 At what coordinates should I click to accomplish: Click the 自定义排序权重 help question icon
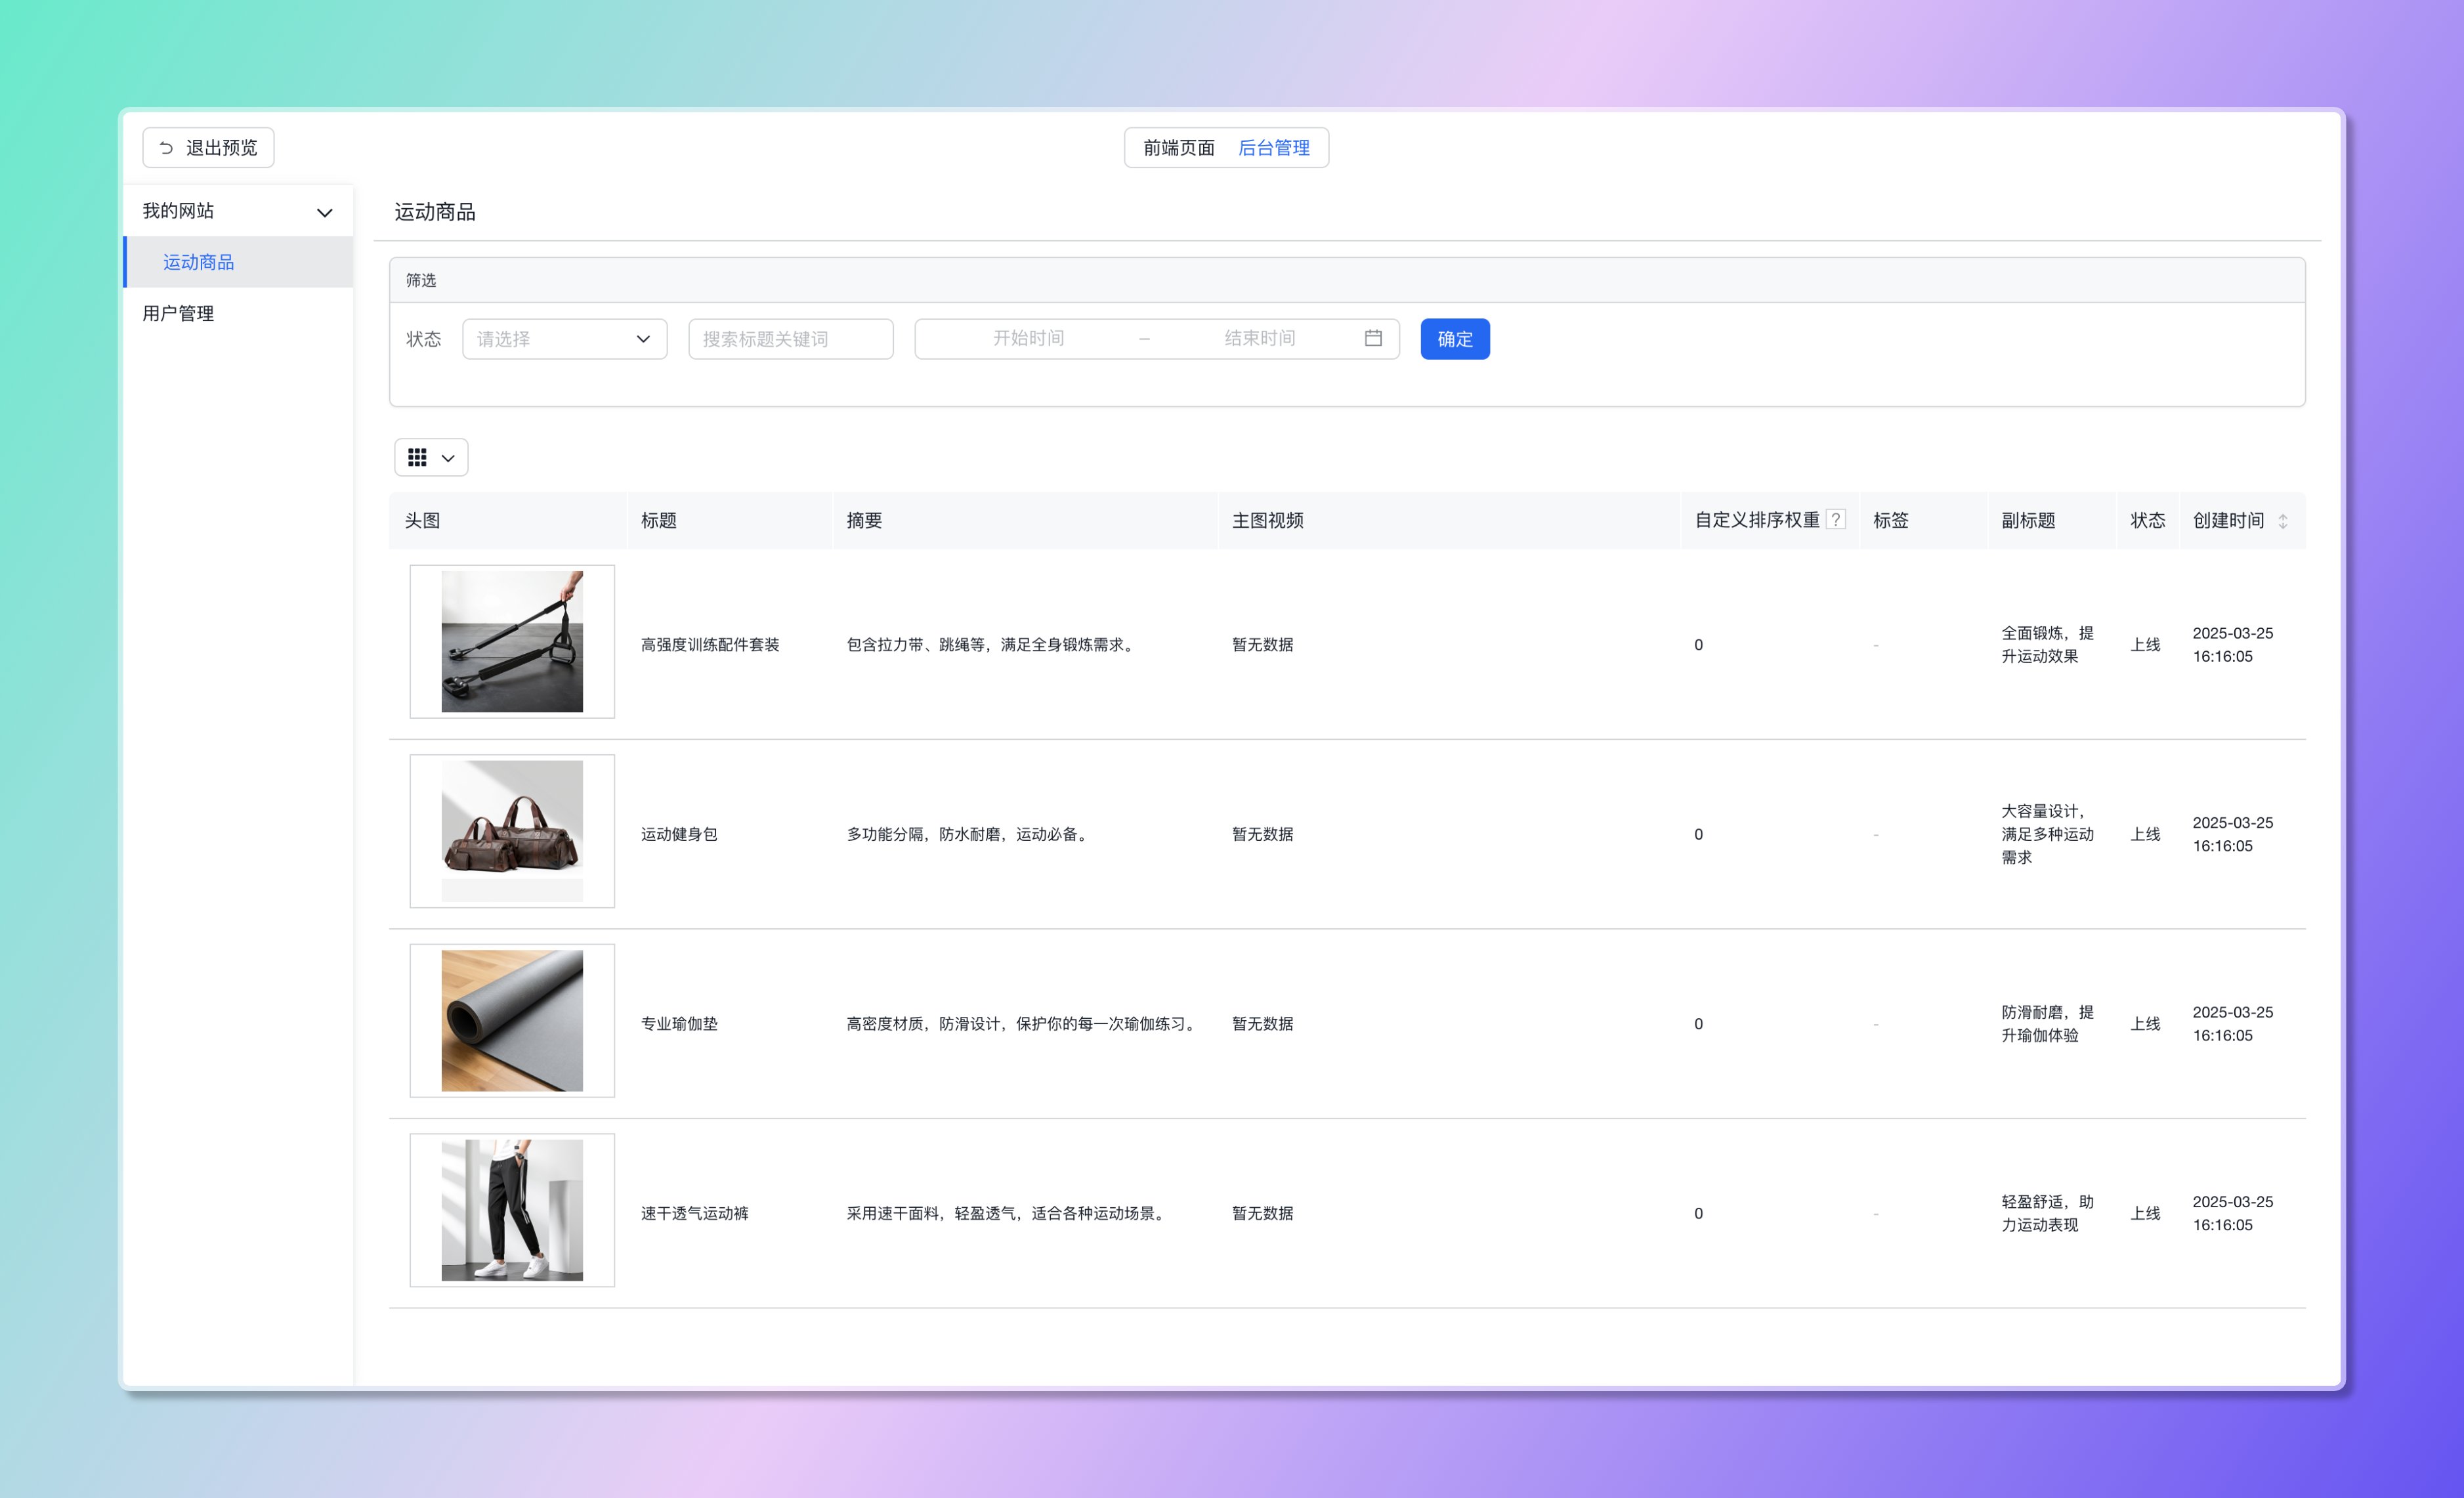tap(1835, 520)
